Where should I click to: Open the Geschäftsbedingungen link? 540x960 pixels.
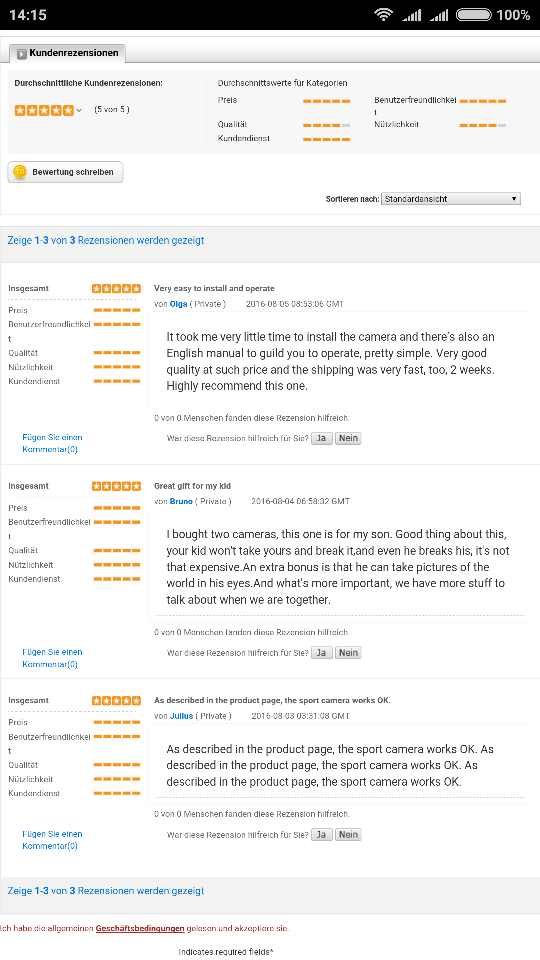tap(140, 928)
